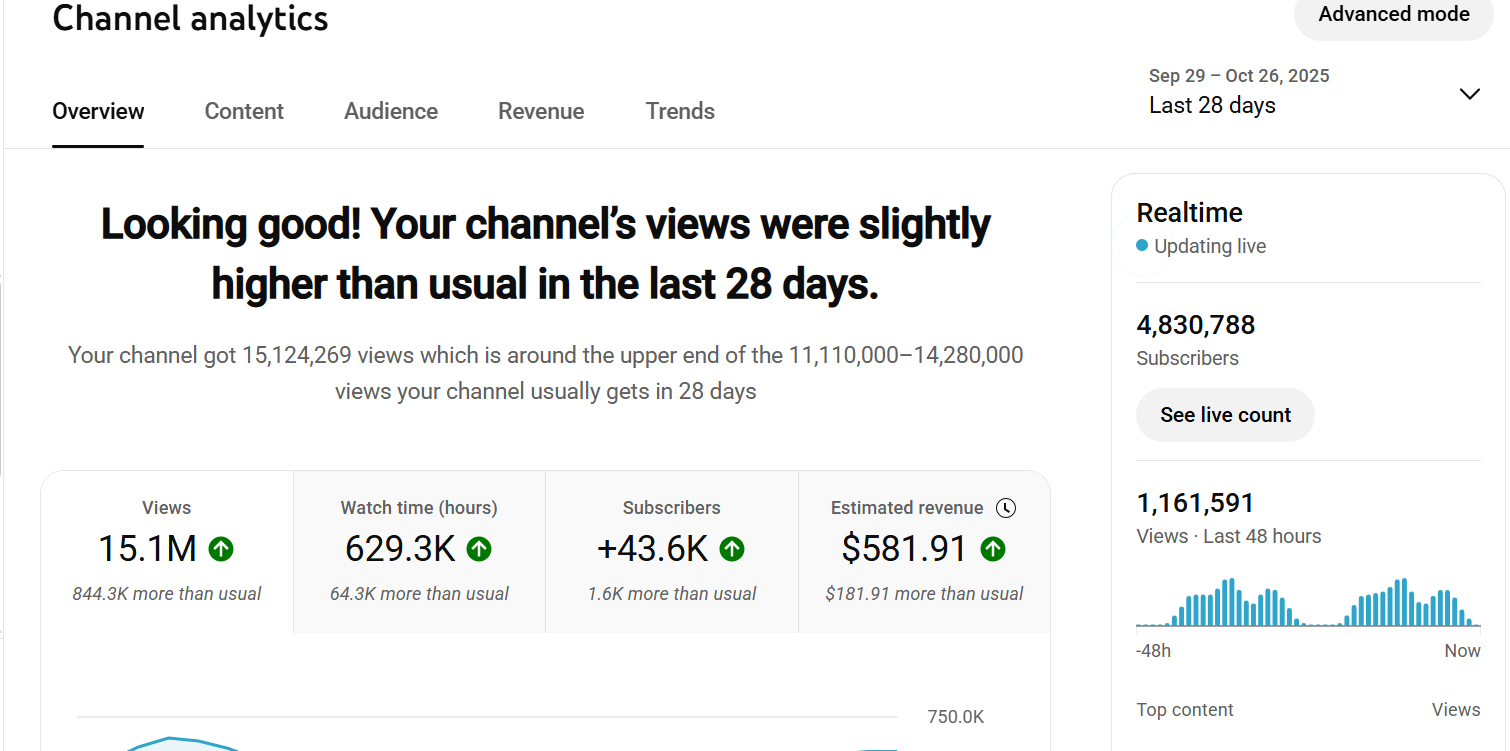Image resolution: width=1510 pixels, height=751 pixels.
Task: Click green up arrow beside Estimated revenue
Action: tap(992, 549)
